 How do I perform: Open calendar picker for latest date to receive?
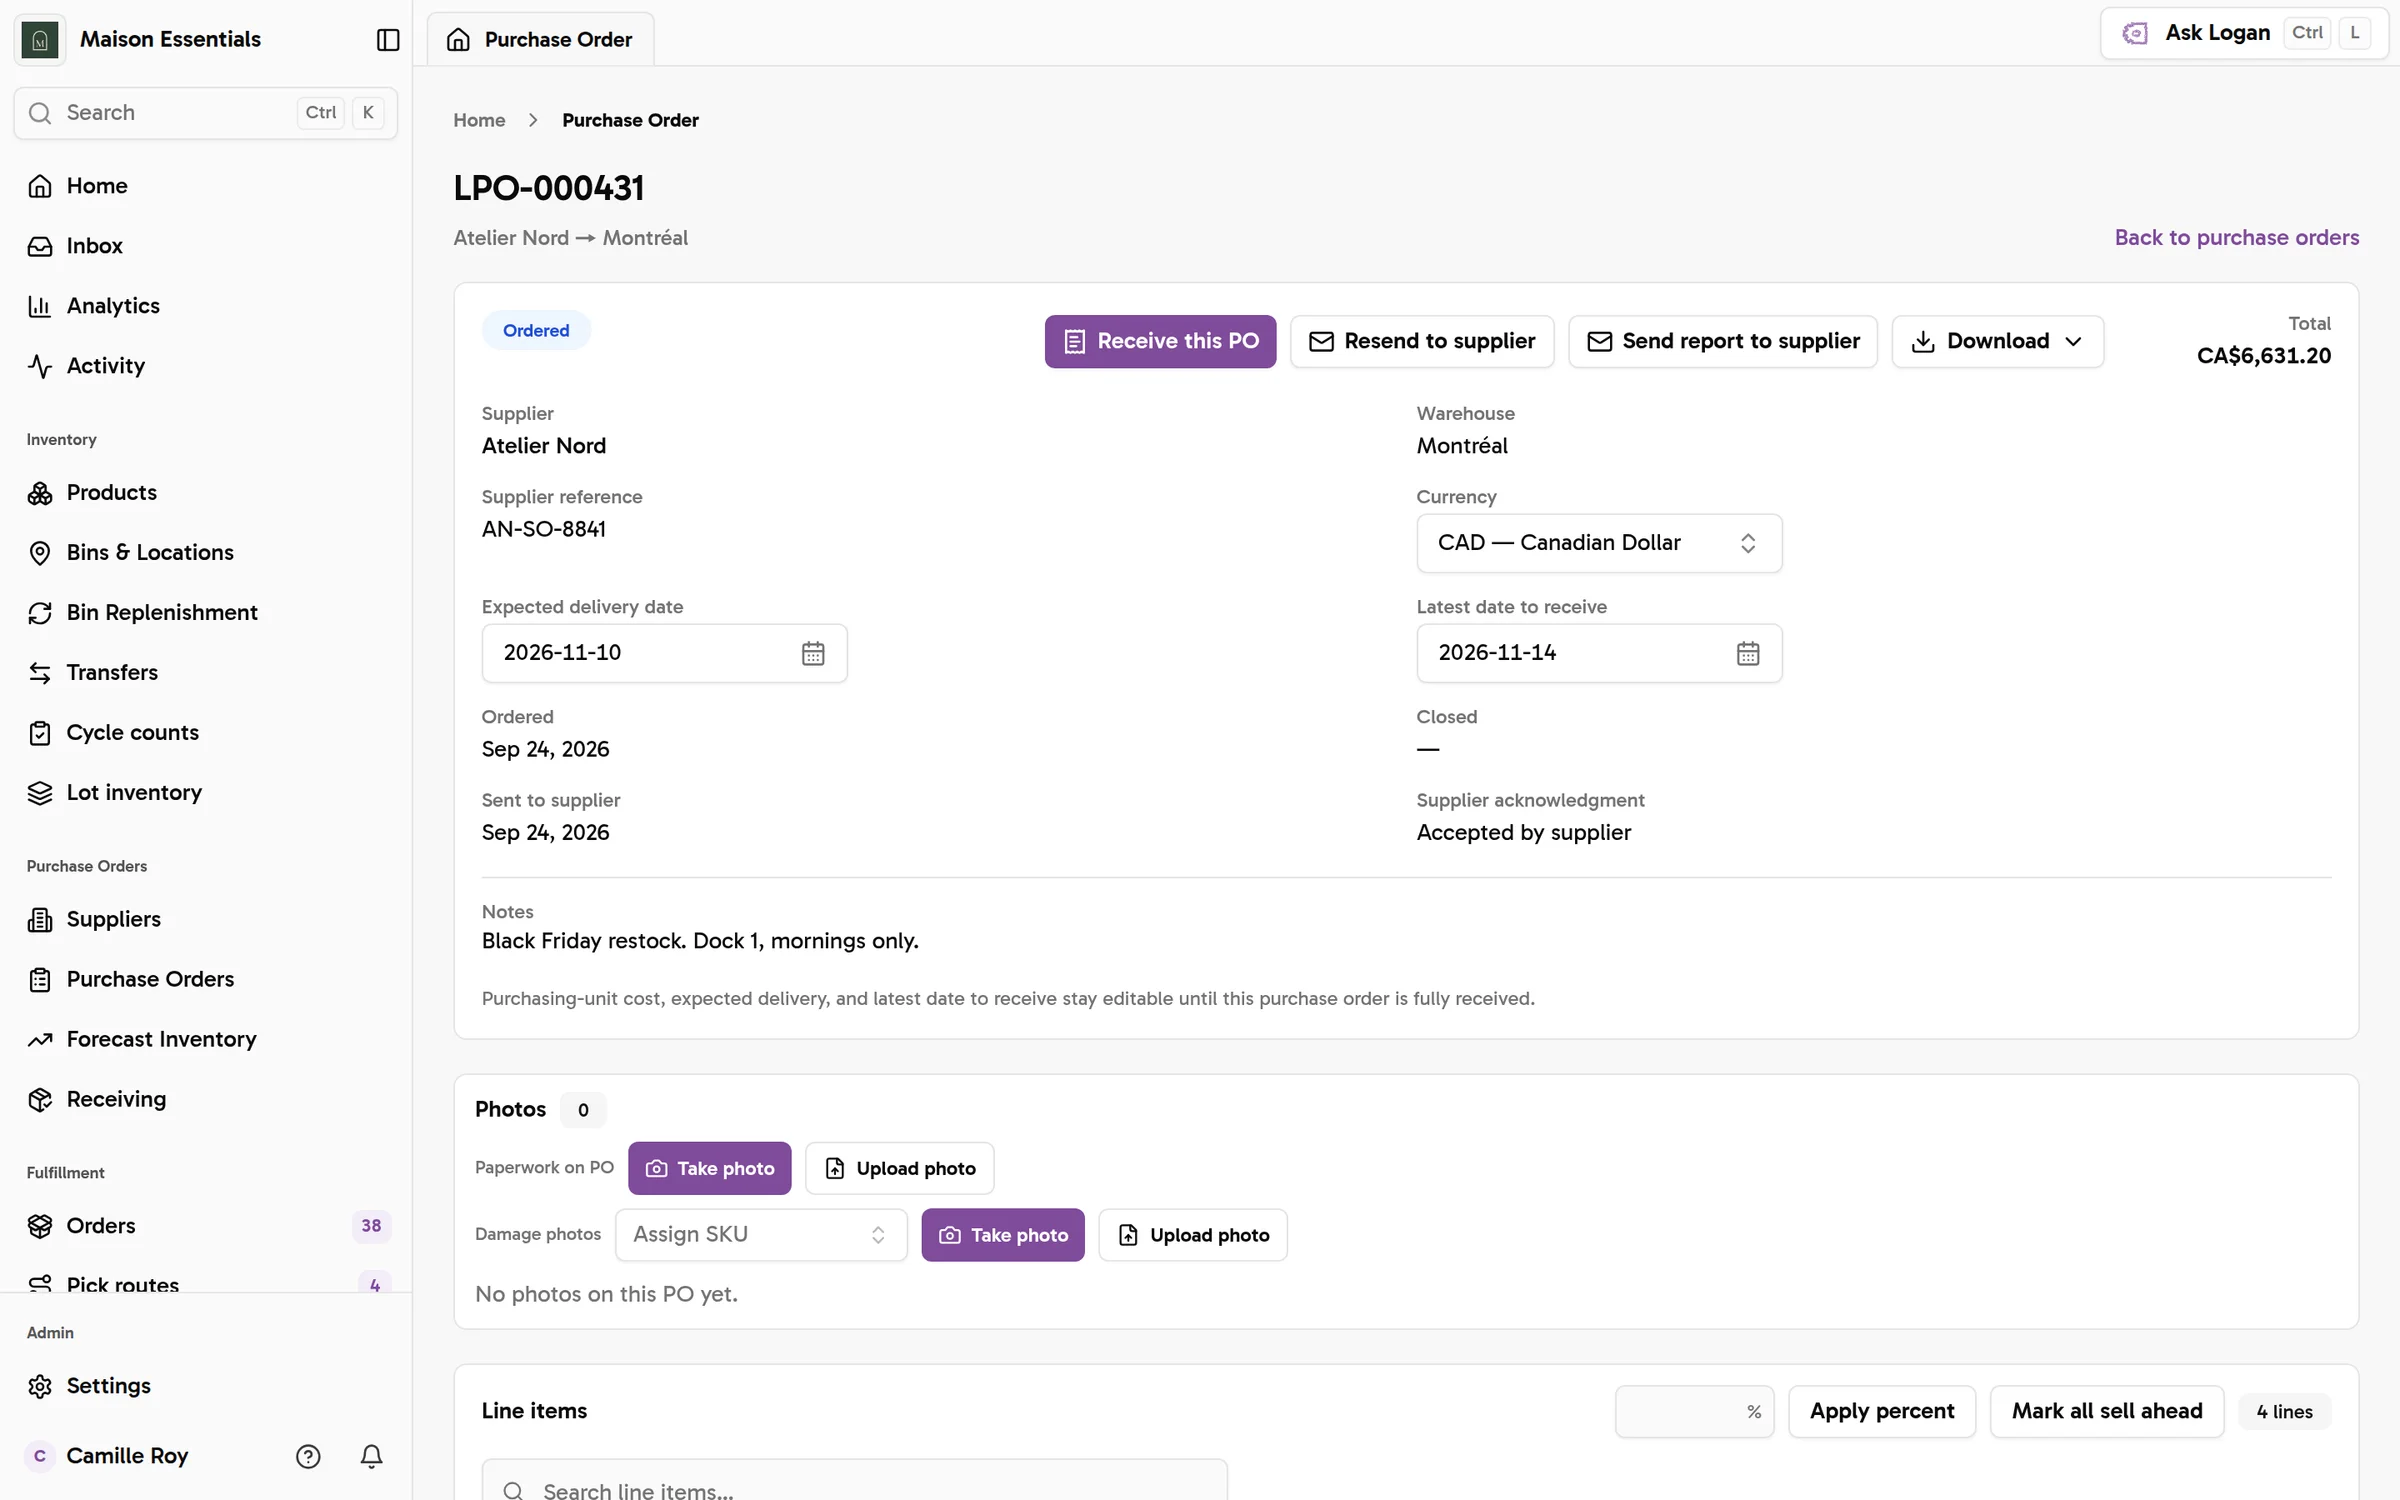[x=1747, y=653]
